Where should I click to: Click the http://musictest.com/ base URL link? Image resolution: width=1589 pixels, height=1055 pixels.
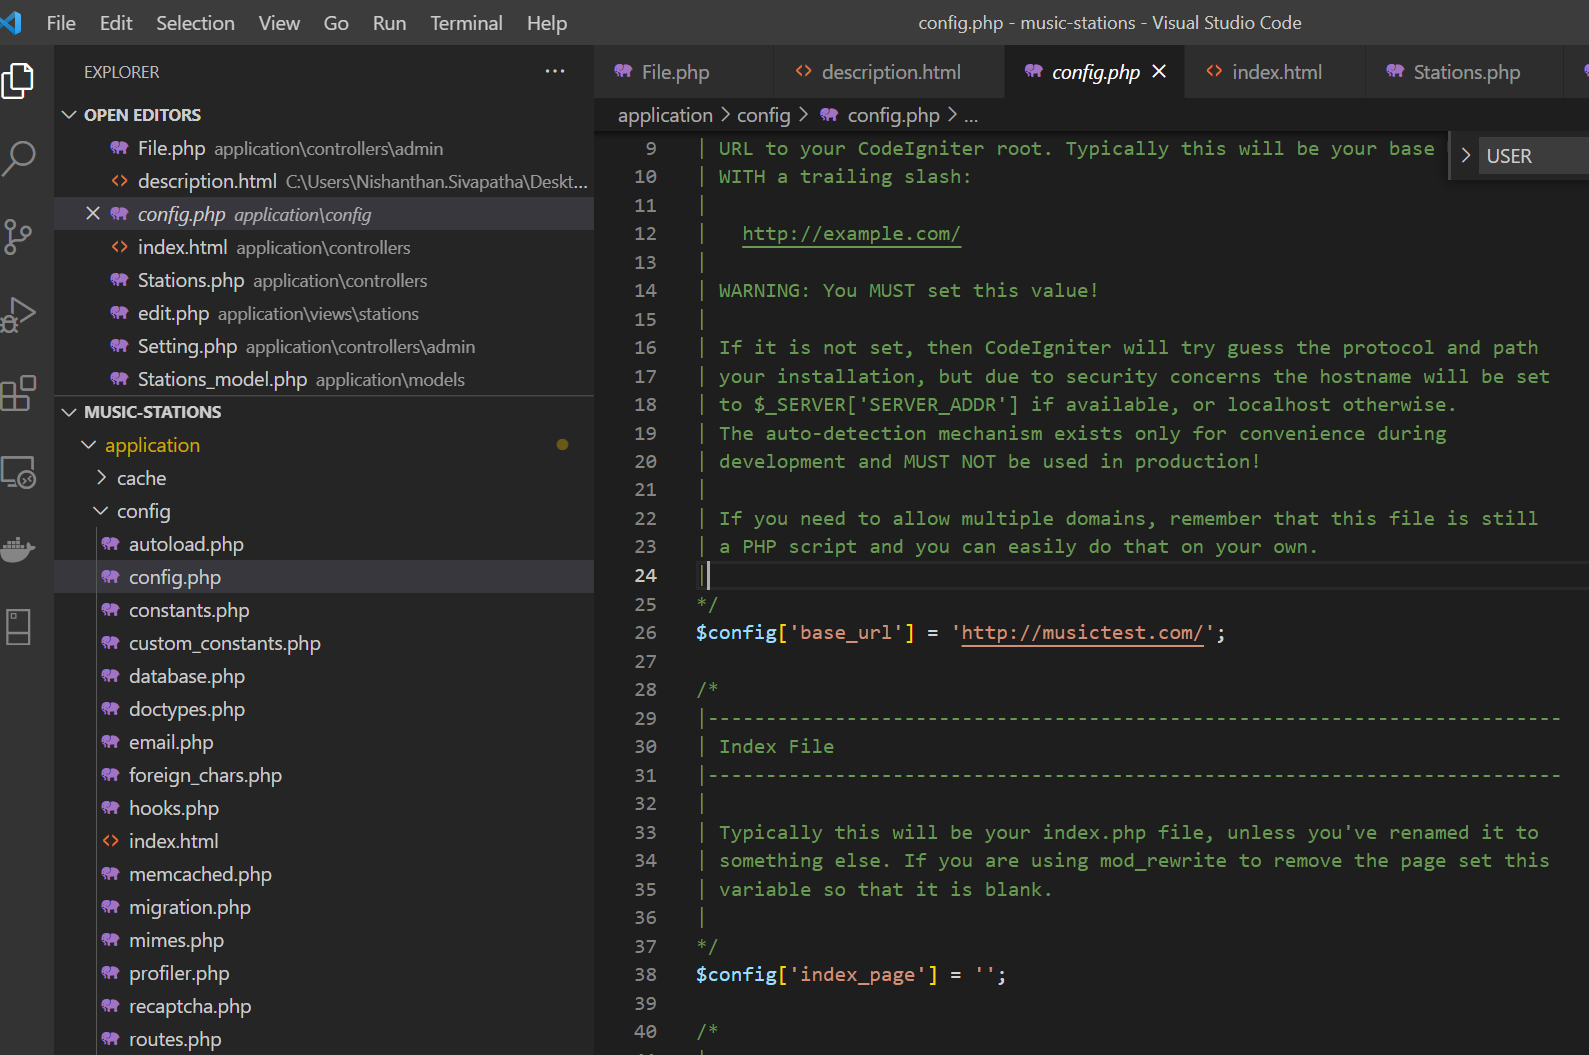pyautogui.click(x=1082, y=632)
